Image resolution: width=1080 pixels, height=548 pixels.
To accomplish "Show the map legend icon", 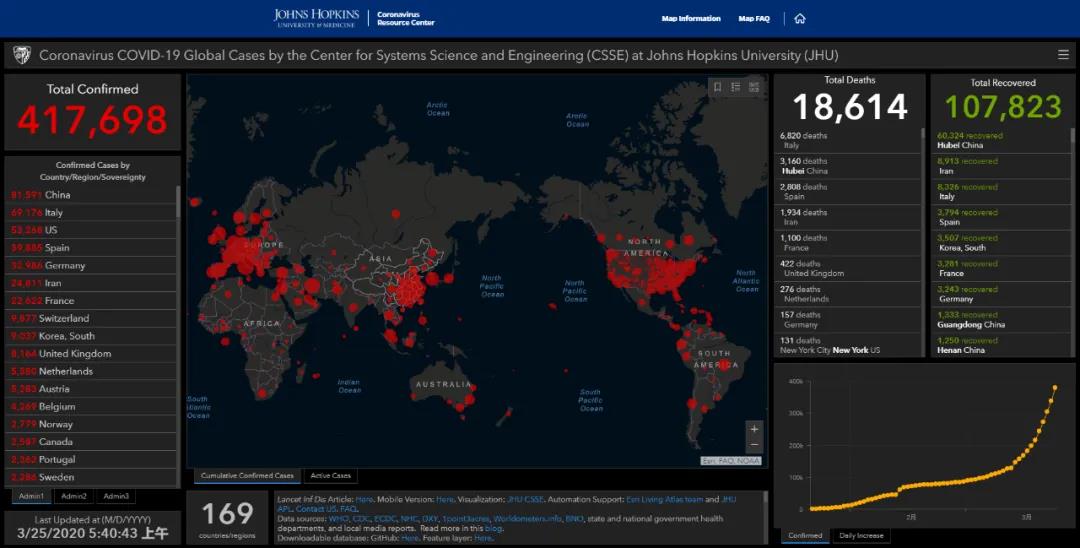I will 735,87.
